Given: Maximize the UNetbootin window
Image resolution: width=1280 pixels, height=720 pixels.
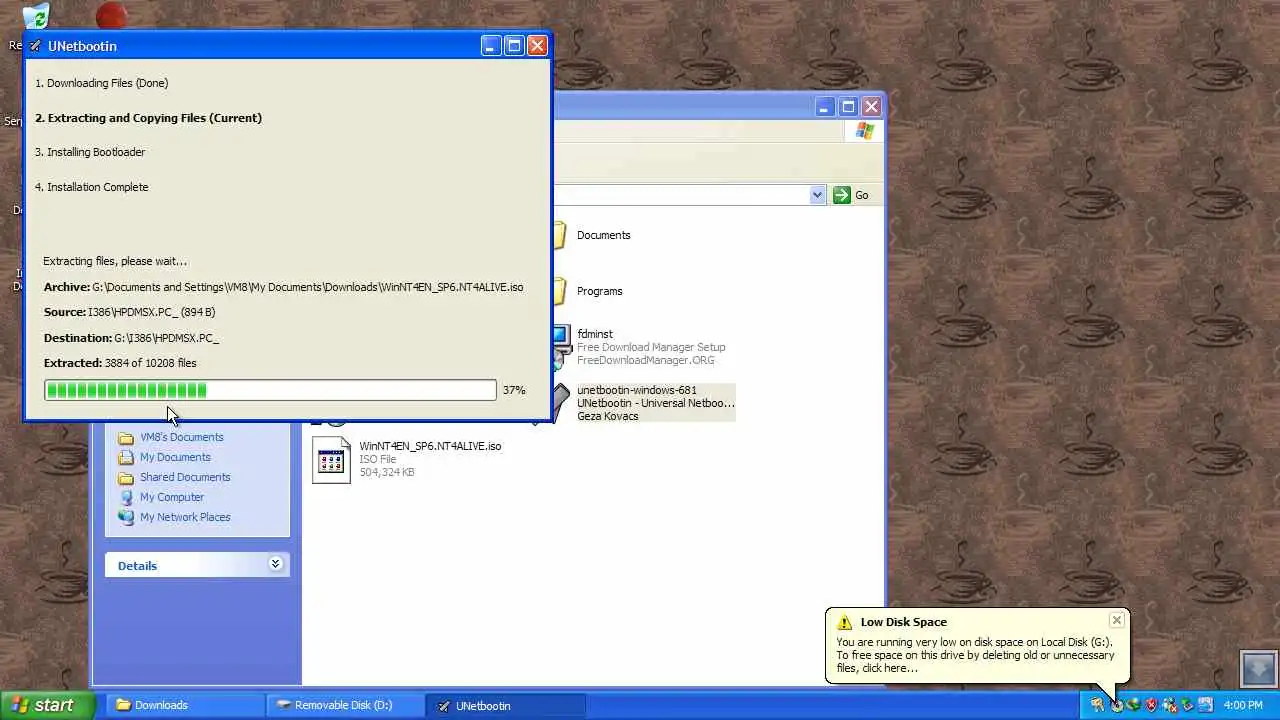Looking at the screenshot, I should pyautogui.click(x=514, y=46).
